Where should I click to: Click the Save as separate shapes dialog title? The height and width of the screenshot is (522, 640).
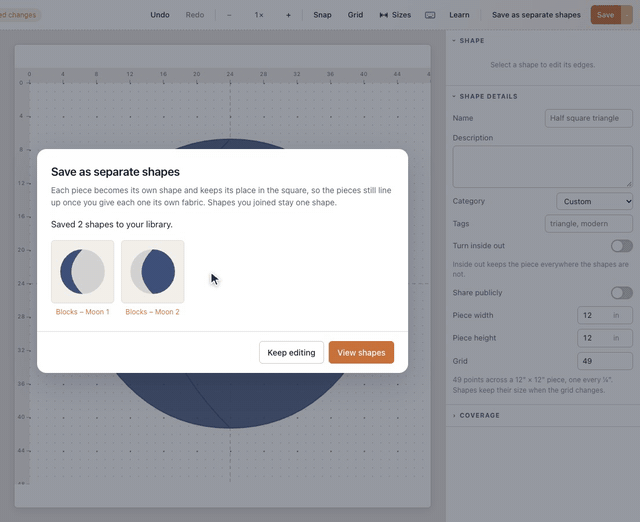click(x=115, y=172)
